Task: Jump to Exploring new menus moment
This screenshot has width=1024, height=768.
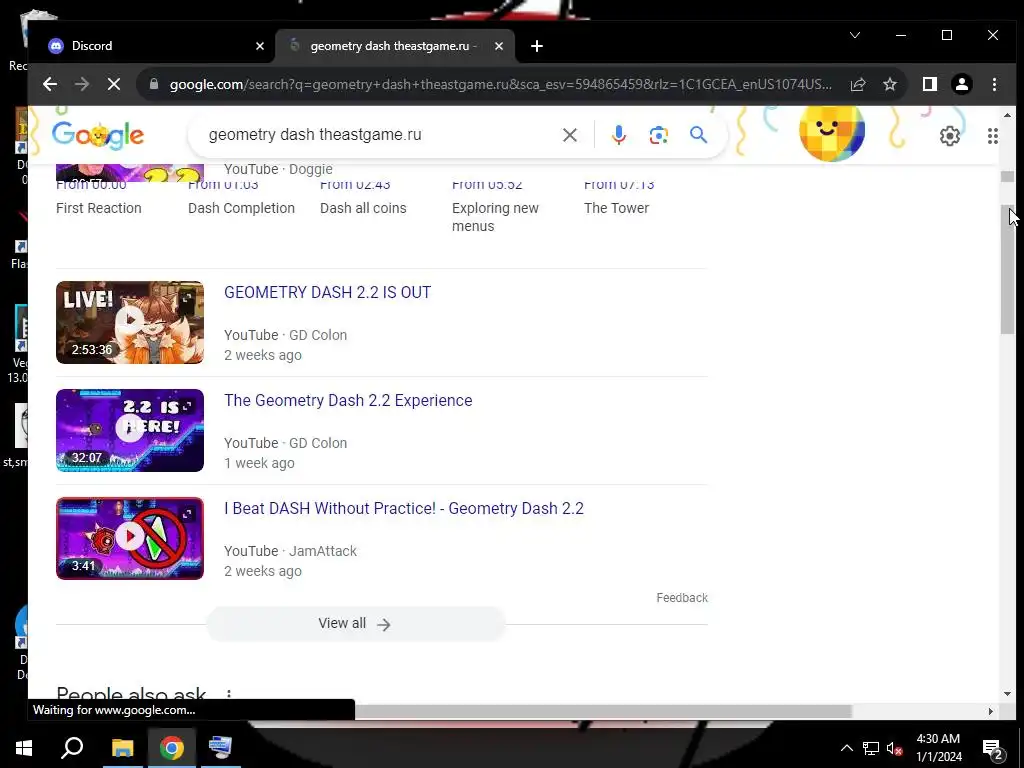Action: click(x=495, y=217)
